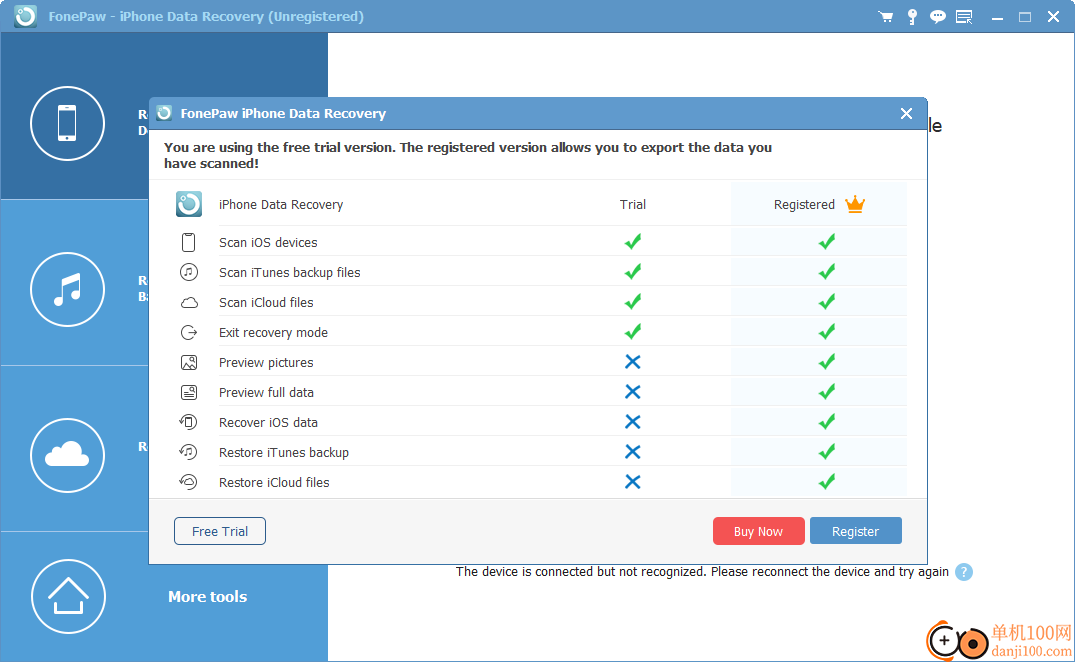Open the menu list icon in title bar
Viewport: 1075px width, 662px height.
[964, 16]
